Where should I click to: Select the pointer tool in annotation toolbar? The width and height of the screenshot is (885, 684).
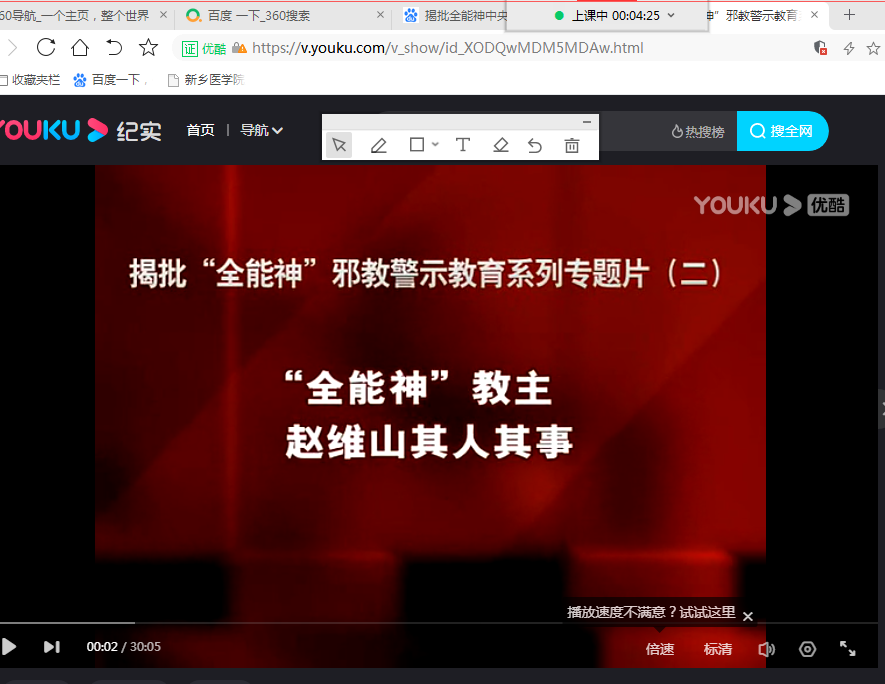(x=339, y=145)
